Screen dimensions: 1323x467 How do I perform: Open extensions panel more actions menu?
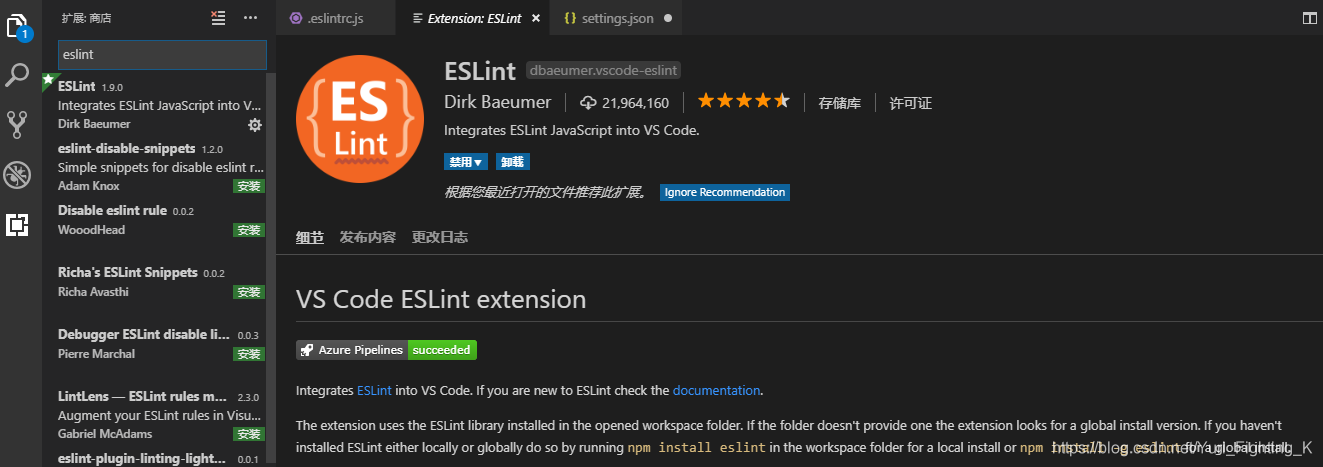coord(251,18)
